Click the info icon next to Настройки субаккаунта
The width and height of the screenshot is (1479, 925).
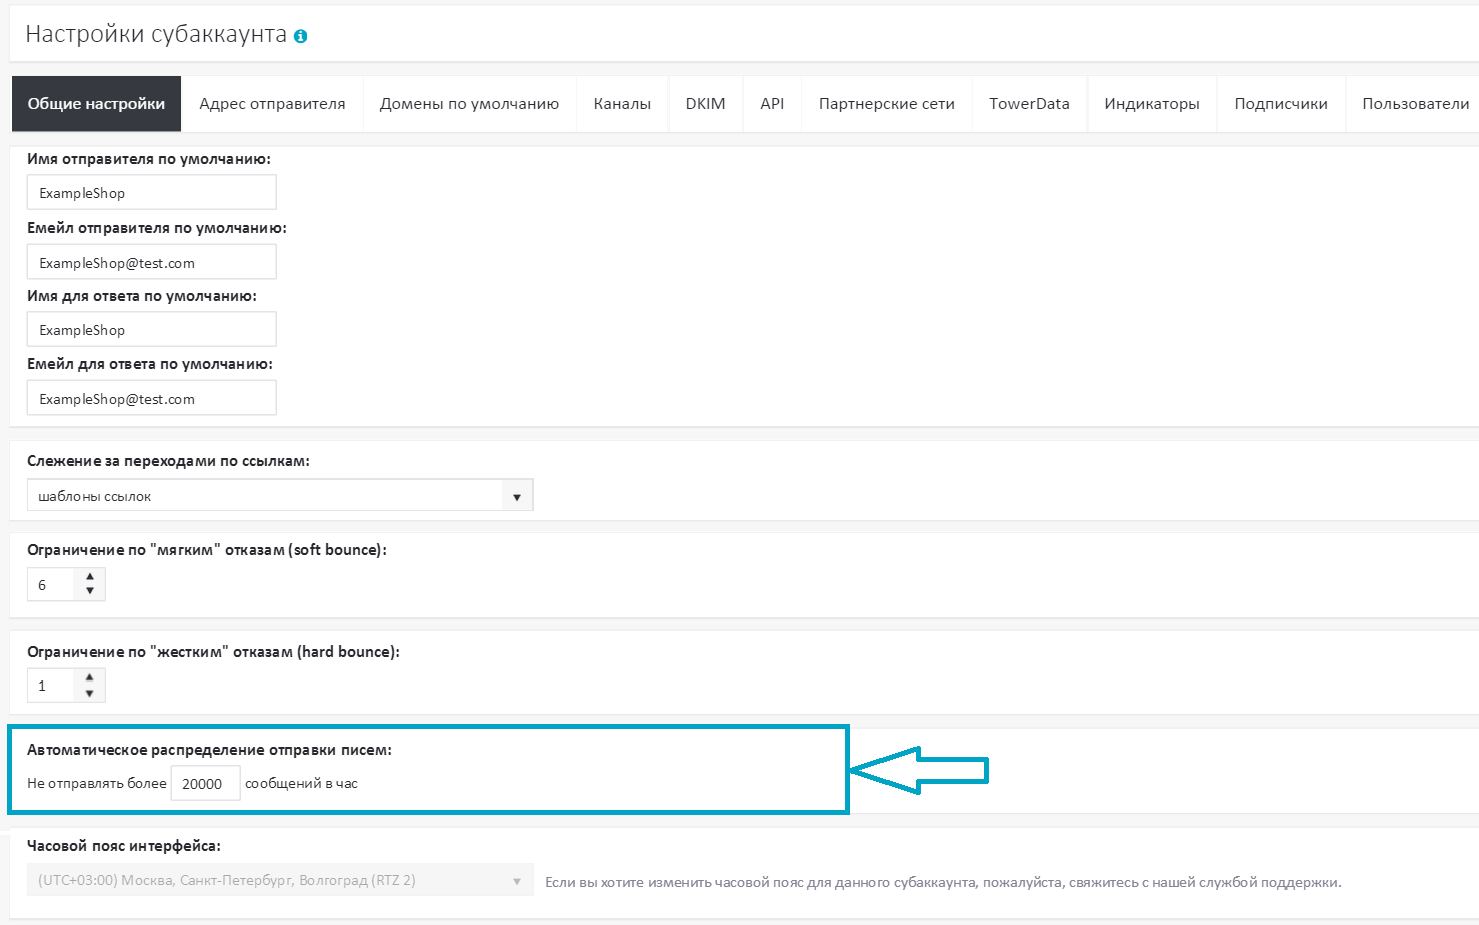point(300,36)
